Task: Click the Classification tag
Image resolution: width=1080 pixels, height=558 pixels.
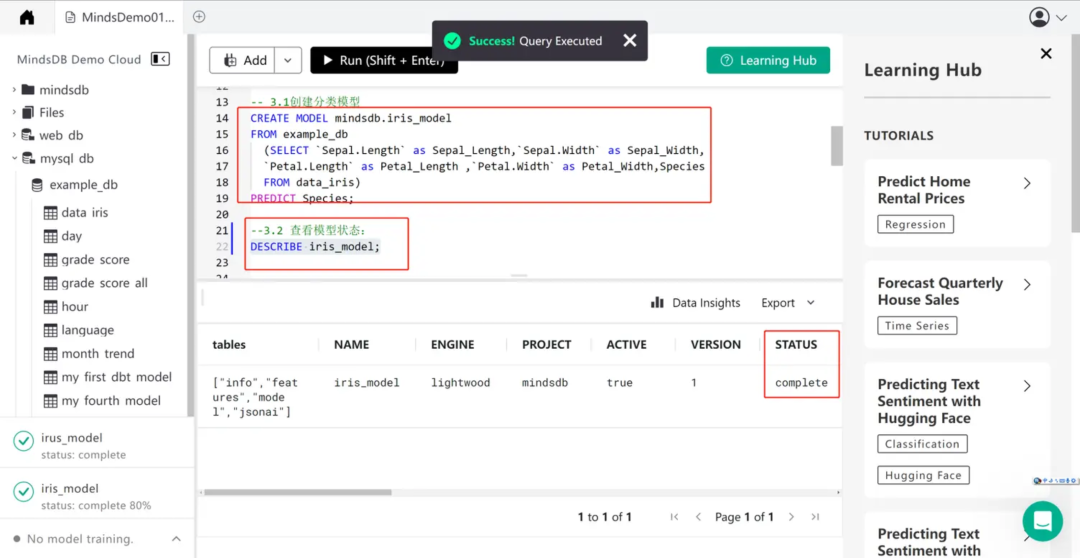Action: 922,444
